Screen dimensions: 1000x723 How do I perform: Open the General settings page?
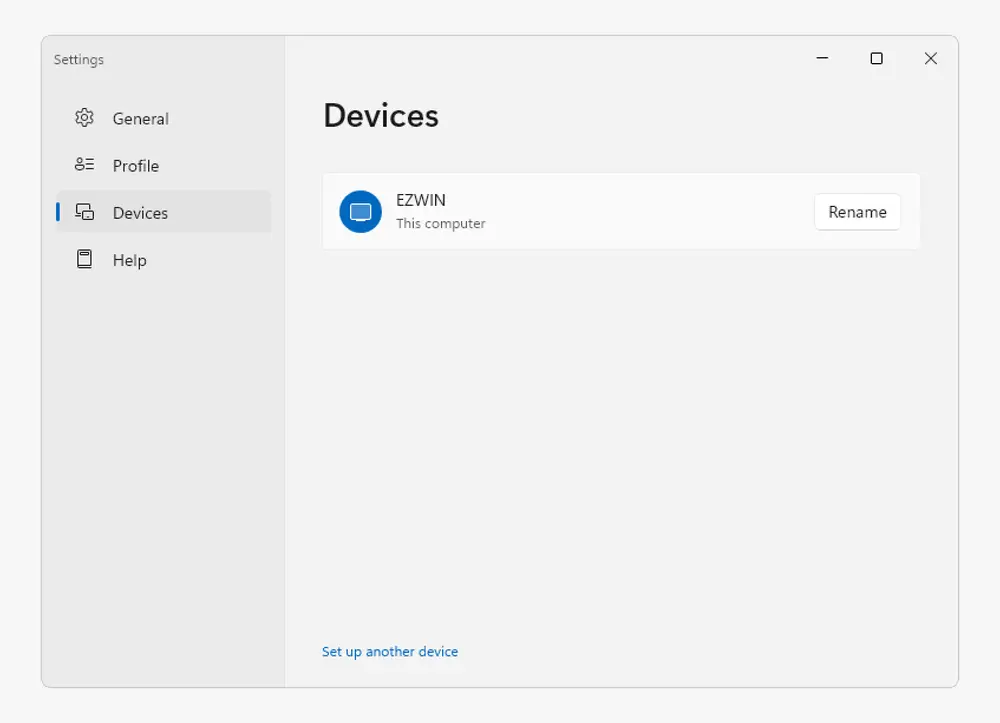coord(141,119)
